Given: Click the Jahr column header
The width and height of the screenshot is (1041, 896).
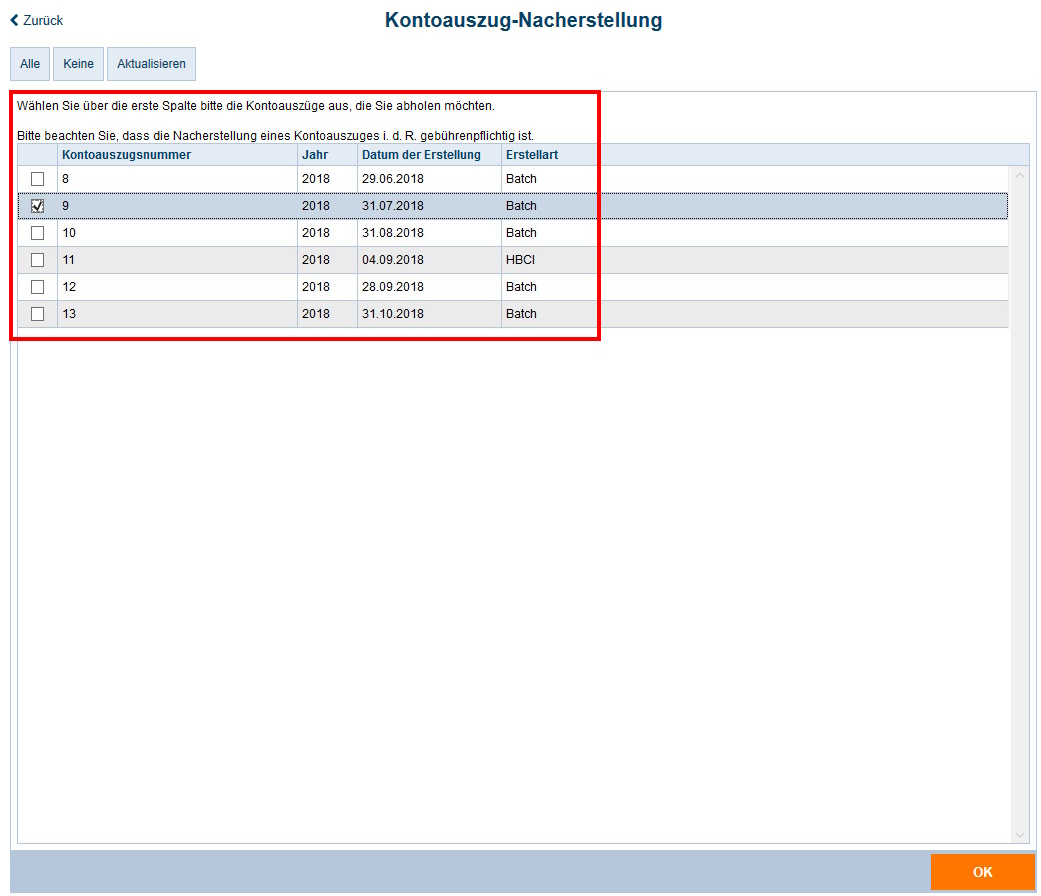Looking at the screenshot, I should click(314, 154).
